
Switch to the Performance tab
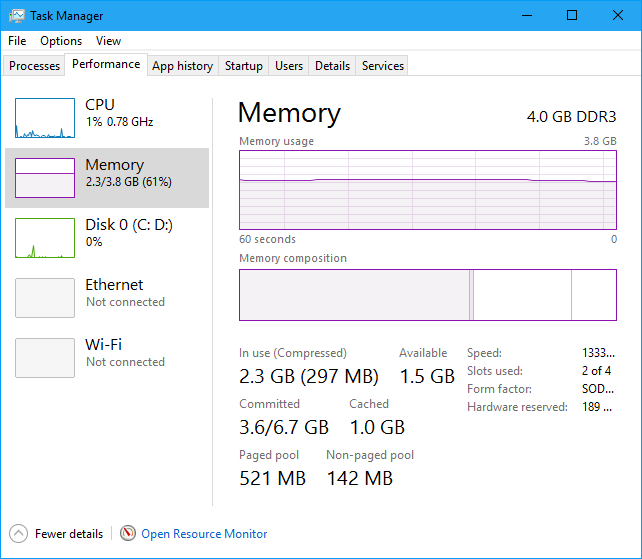click(x=106, y=64)
